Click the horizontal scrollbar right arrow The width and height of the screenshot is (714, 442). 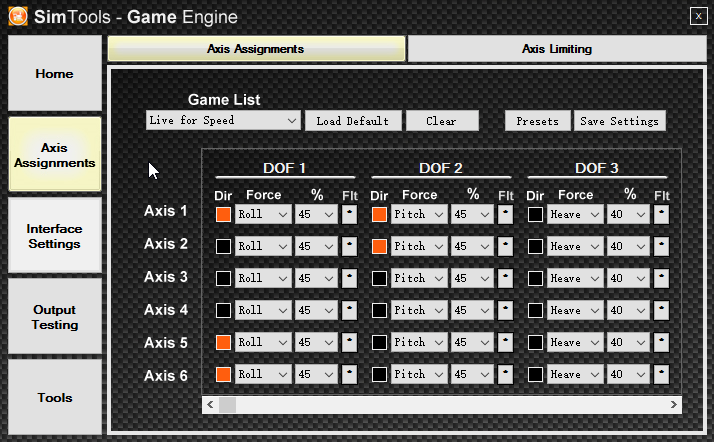673,405
